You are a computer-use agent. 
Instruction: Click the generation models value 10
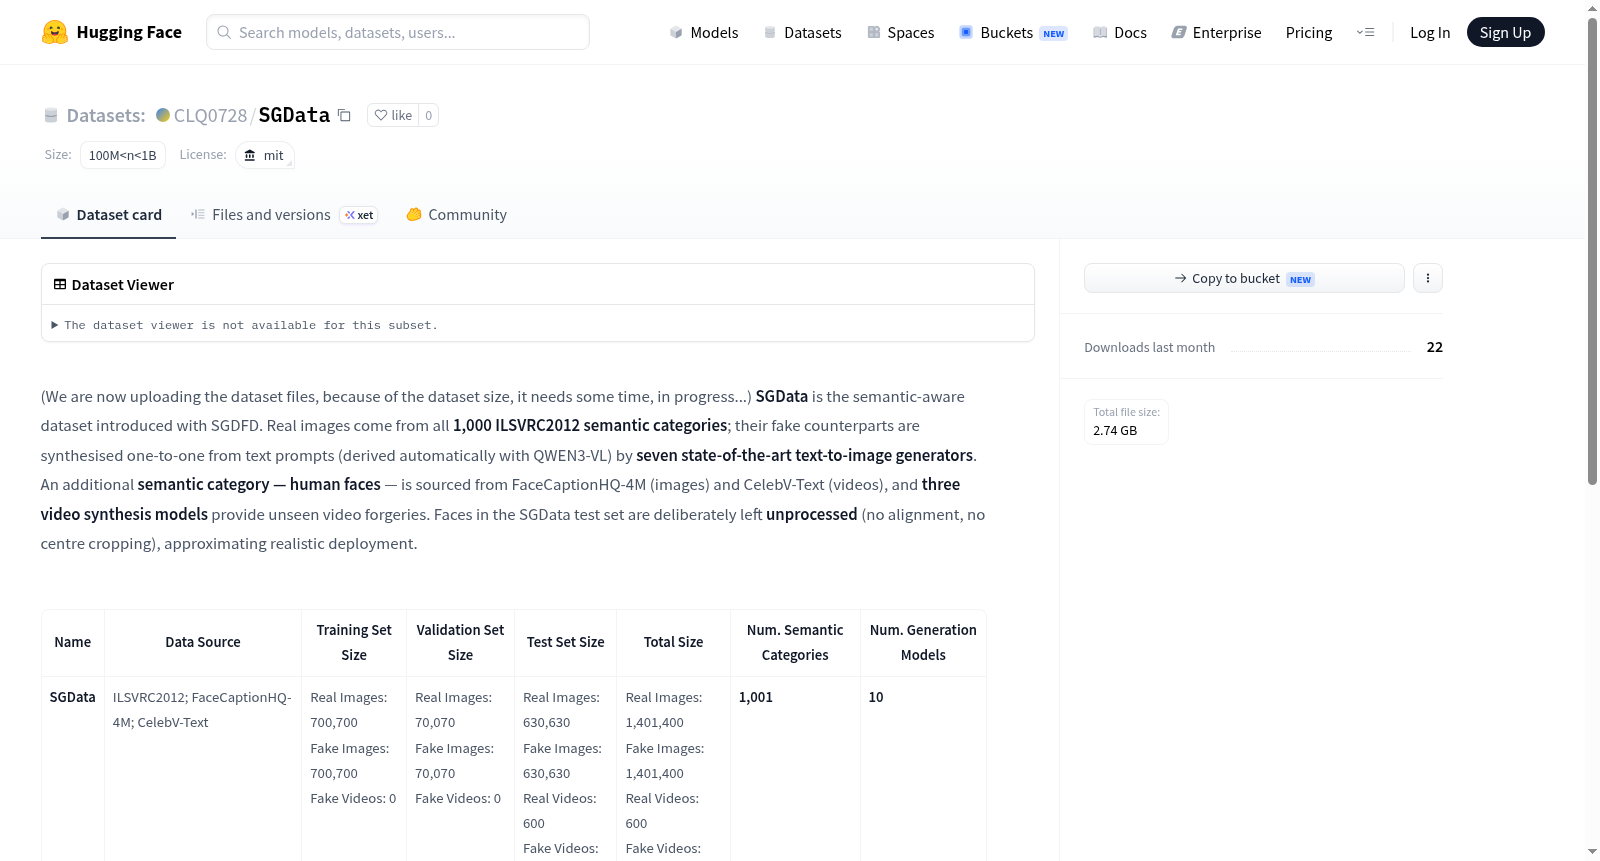tap(876, 697)
